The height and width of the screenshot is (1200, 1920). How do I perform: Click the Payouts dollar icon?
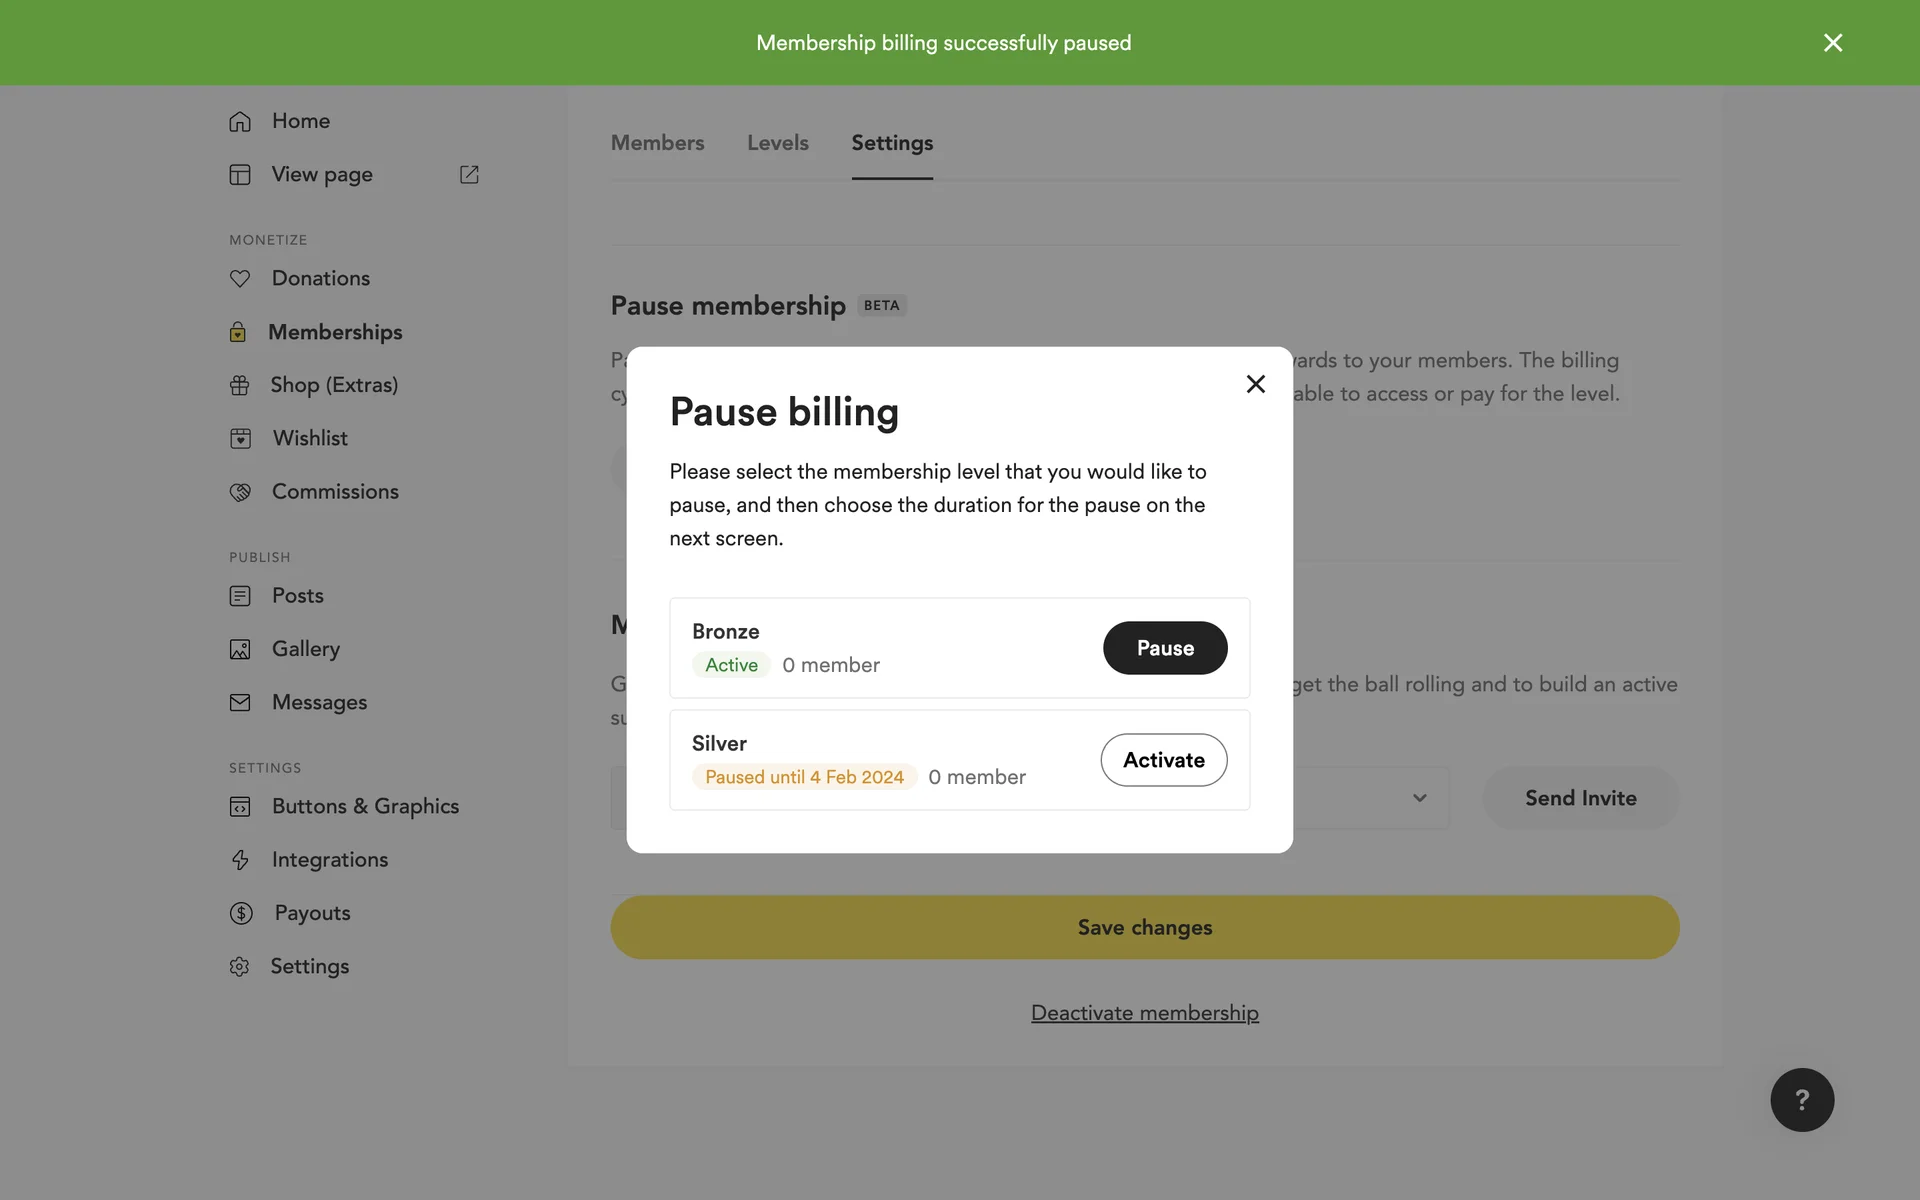pos(241,913)
